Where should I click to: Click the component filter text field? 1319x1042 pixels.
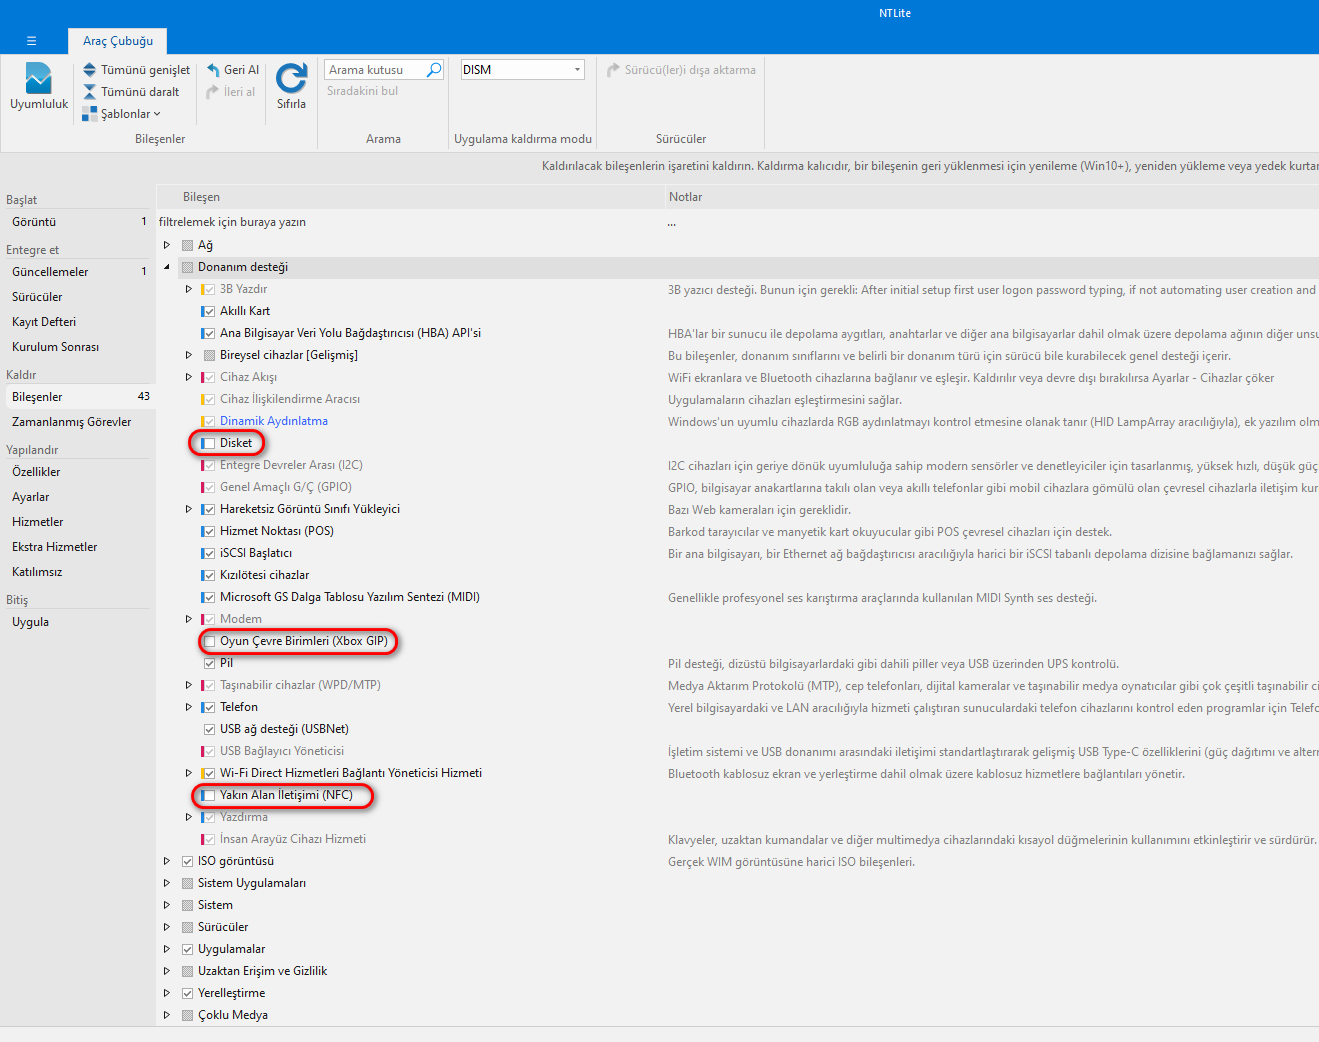[410, 222]
